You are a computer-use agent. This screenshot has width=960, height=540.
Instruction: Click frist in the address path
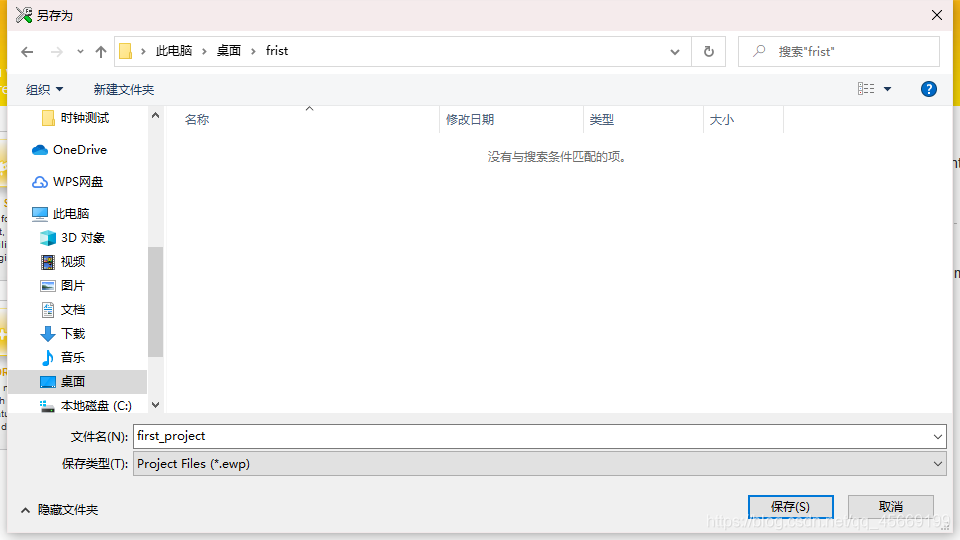click(x=277, y=51)
